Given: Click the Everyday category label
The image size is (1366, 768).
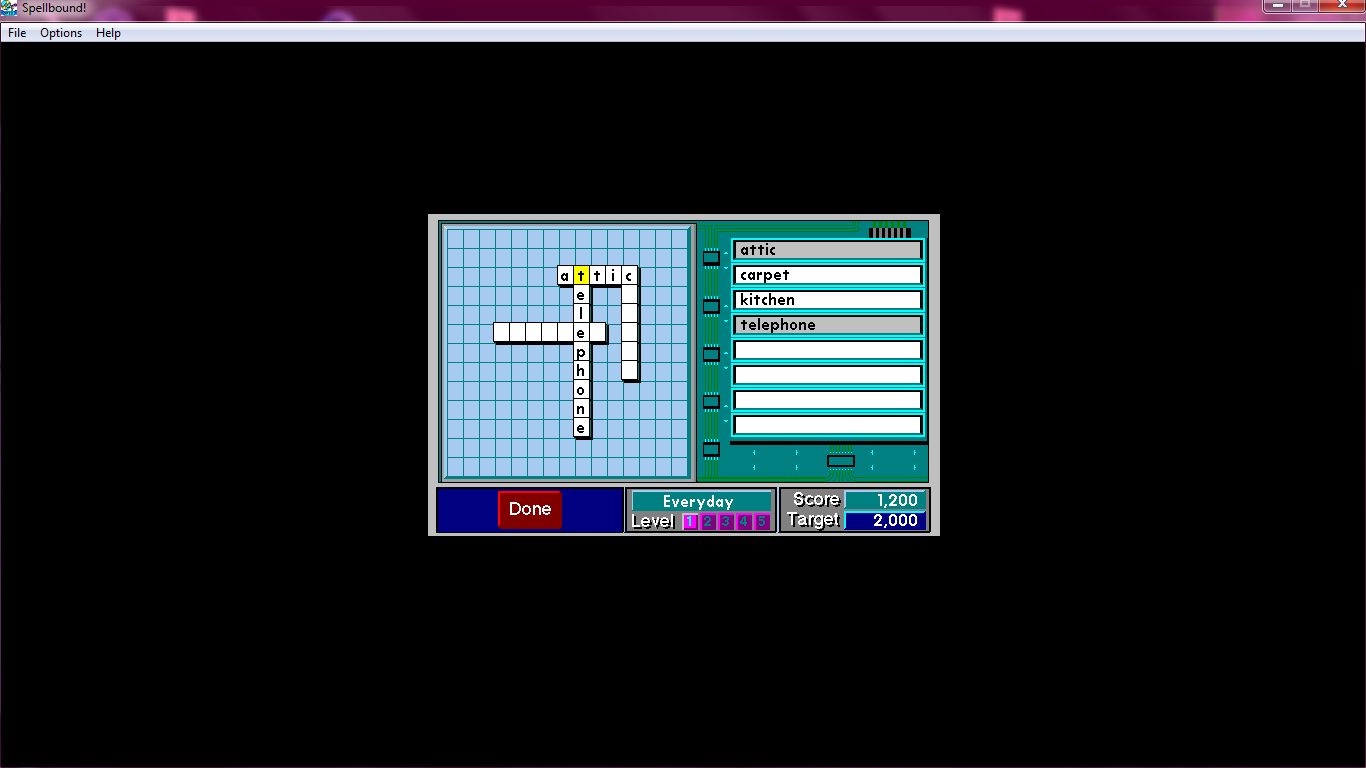Looking at the screenshot, I should 699,501.
